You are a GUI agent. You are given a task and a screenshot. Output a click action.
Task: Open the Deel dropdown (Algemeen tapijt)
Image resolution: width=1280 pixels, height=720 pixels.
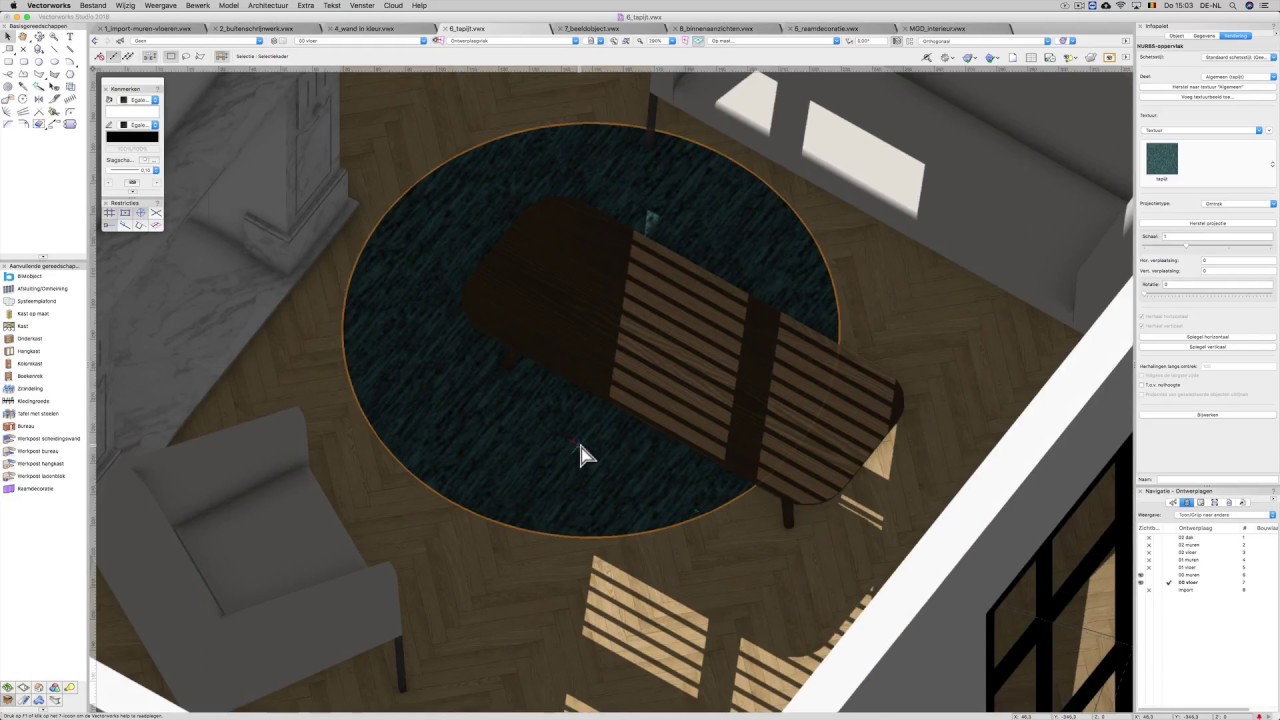[x=1239, y=77]
